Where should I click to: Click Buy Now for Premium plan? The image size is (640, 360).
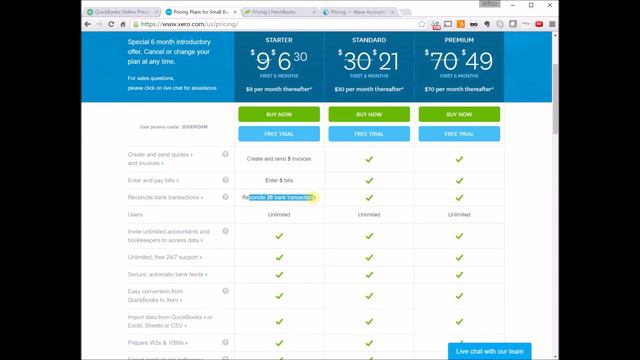459,114
